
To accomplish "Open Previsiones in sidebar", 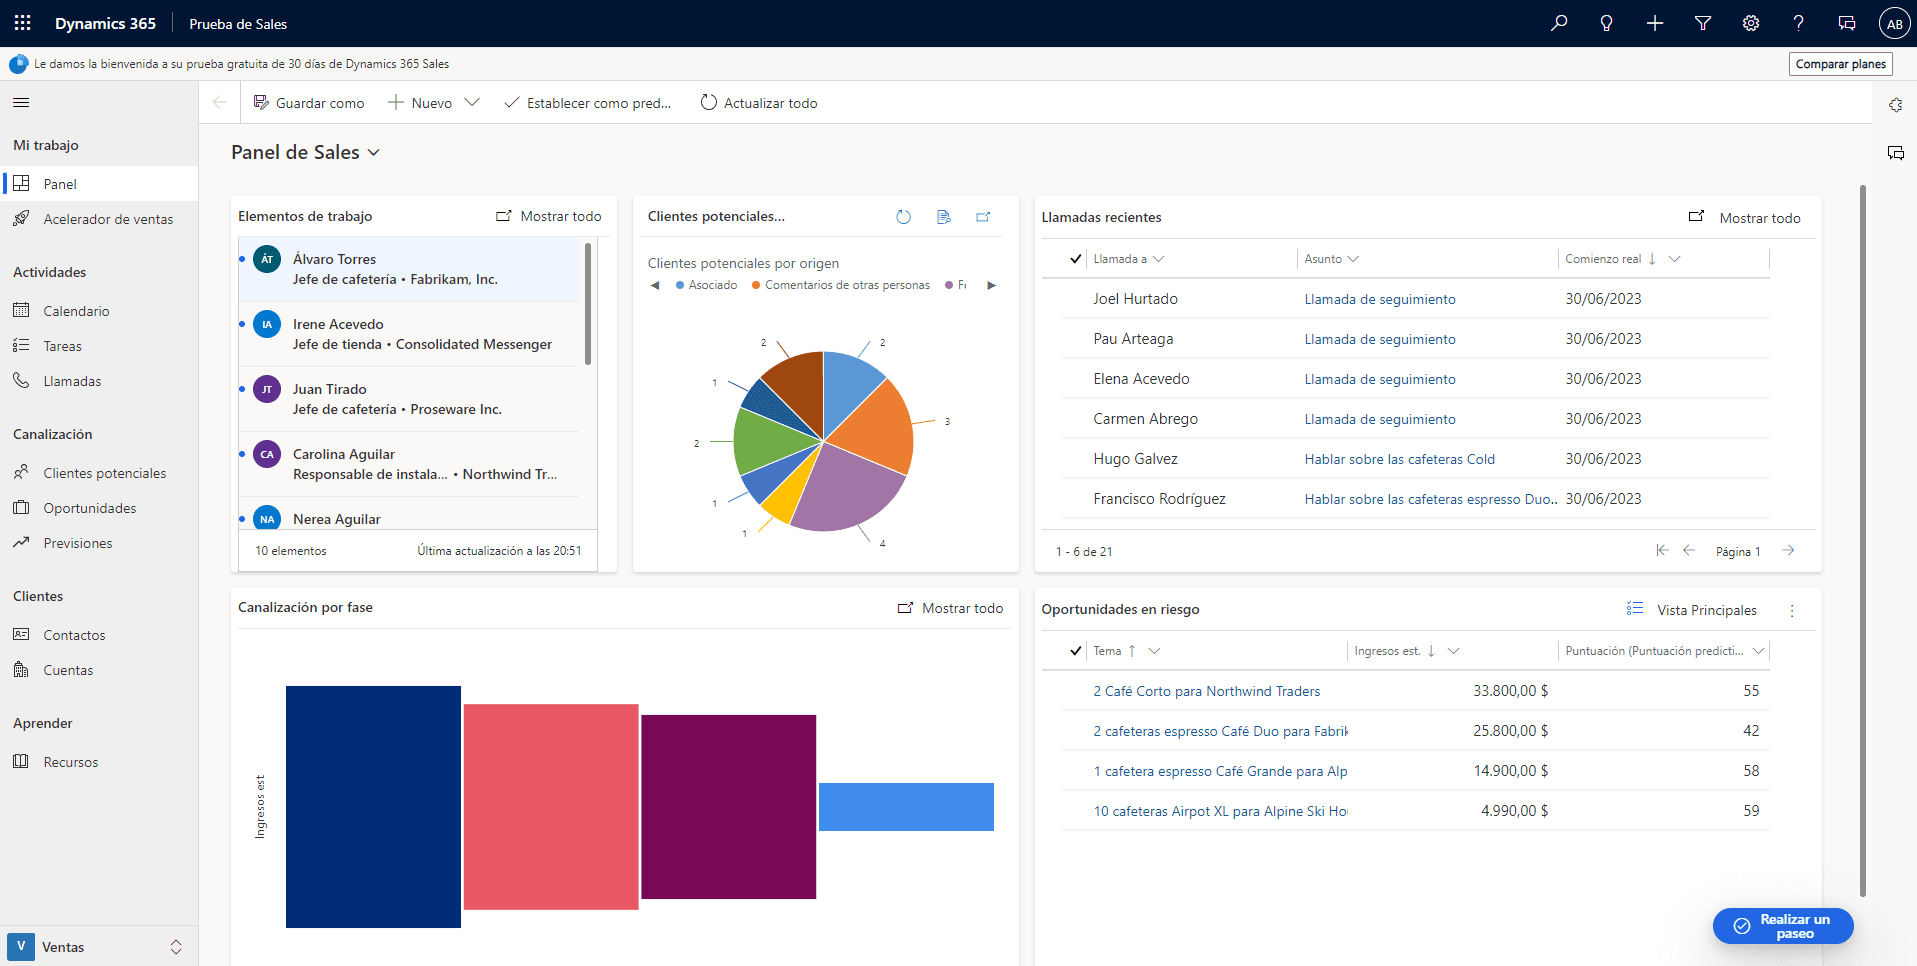I will (98, 543).
